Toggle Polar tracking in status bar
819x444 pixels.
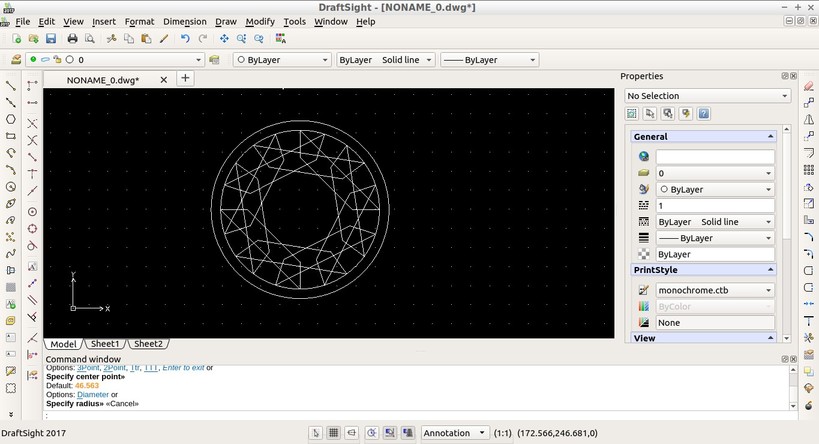click(371, 433)
